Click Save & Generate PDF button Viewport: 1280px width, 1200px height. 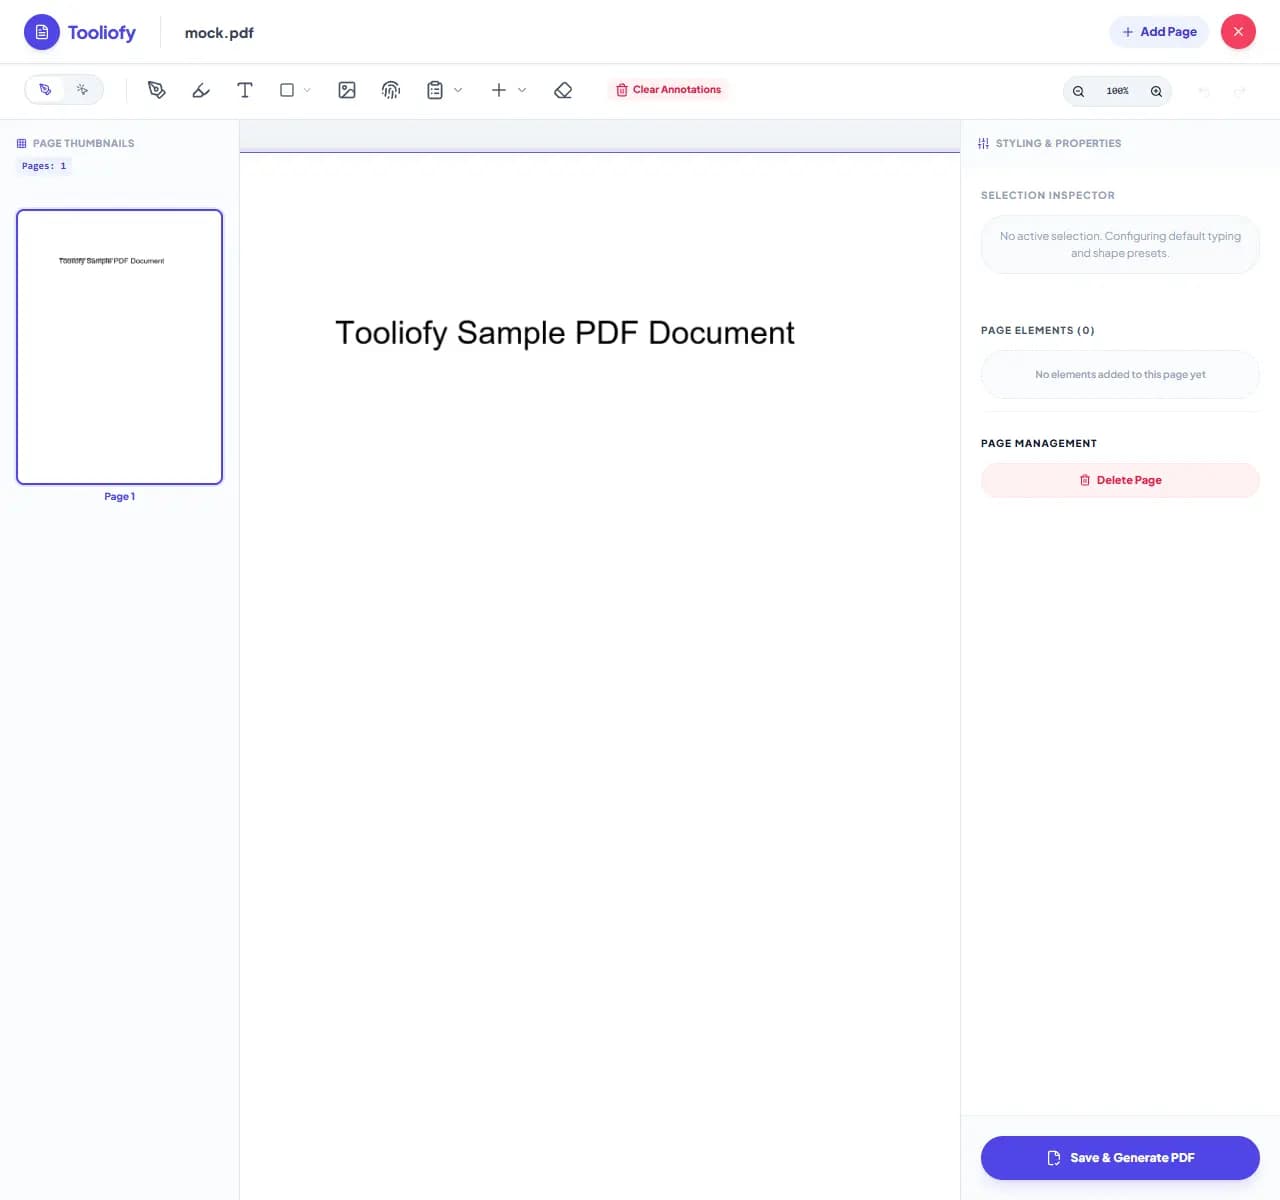(x=1120, y=1158)
